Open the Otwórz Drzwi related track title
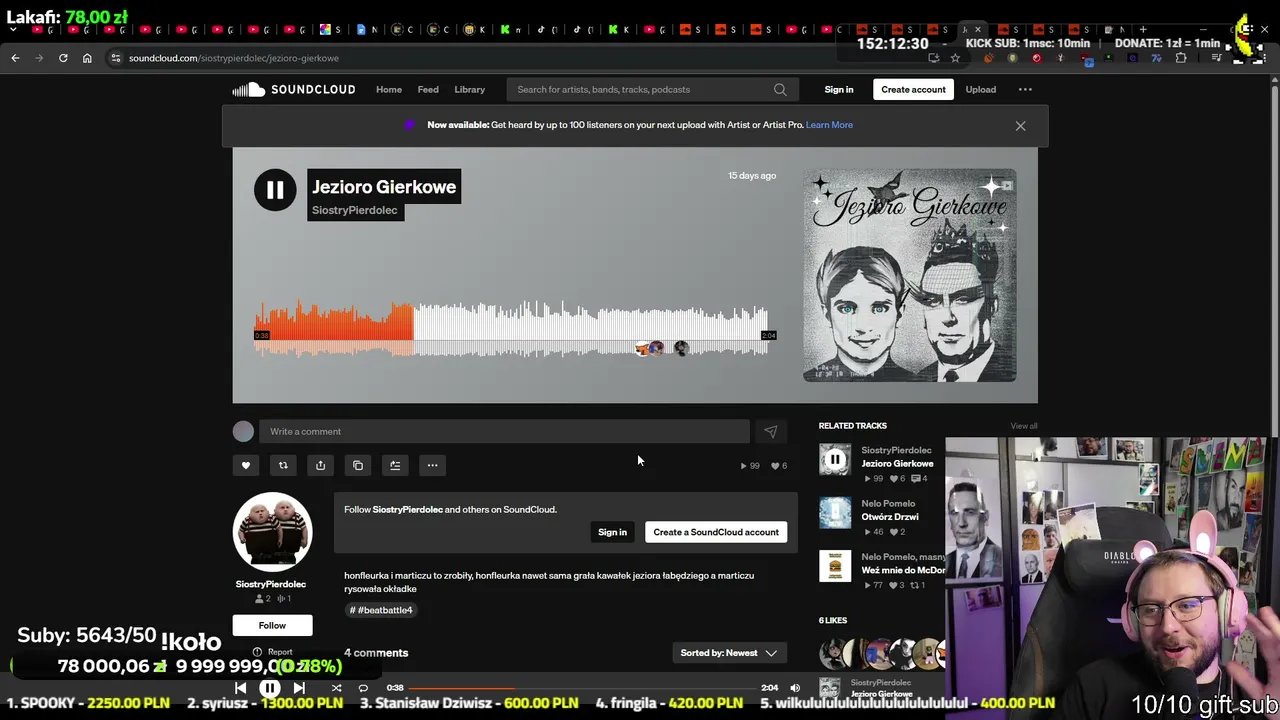The height and width of the screenshot is (720, 1280). (x=890, y=517)
